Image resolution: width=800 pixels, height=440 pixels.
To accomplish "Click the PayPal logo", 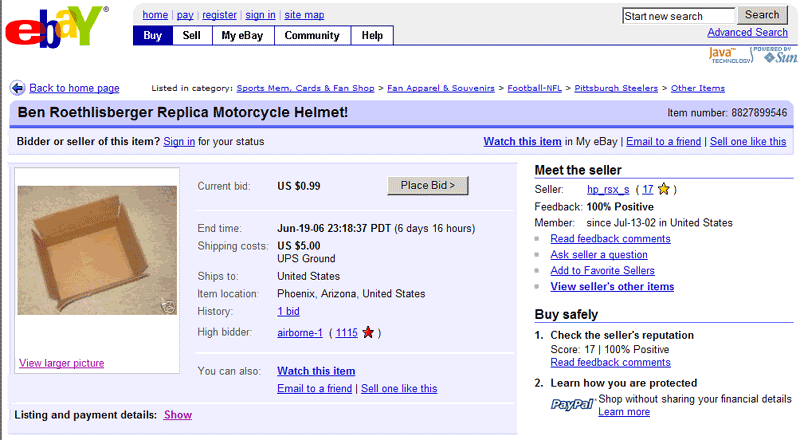I will click(572, 404).
